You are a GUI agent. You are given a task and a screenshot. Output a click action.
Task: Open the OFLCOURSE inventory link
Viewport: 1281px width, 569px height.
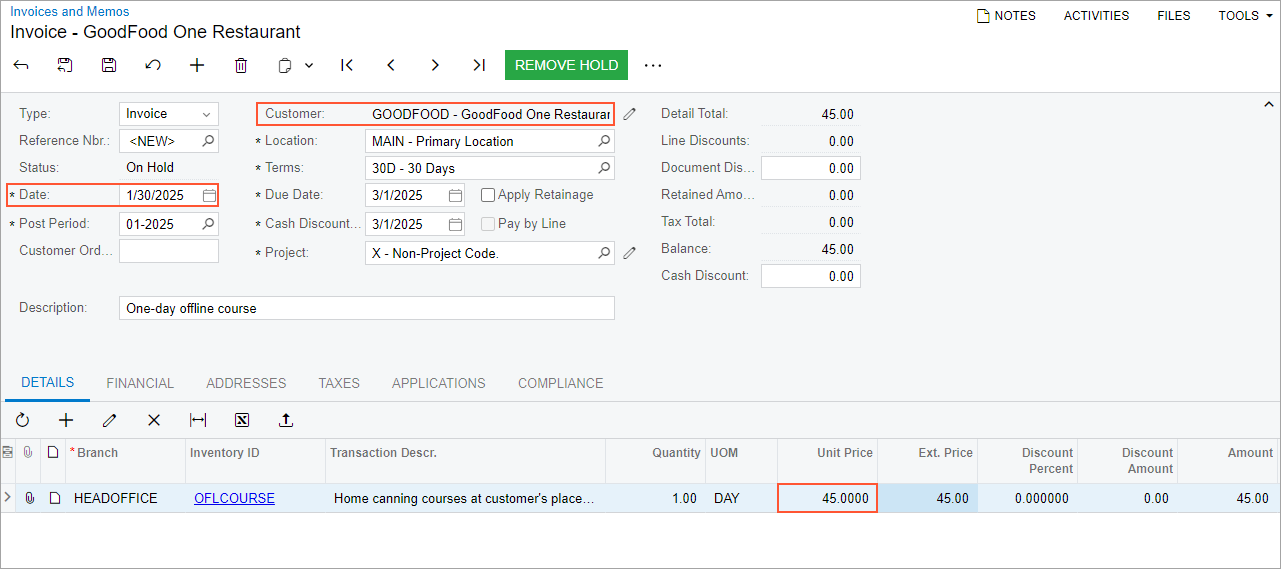point(234,498)
